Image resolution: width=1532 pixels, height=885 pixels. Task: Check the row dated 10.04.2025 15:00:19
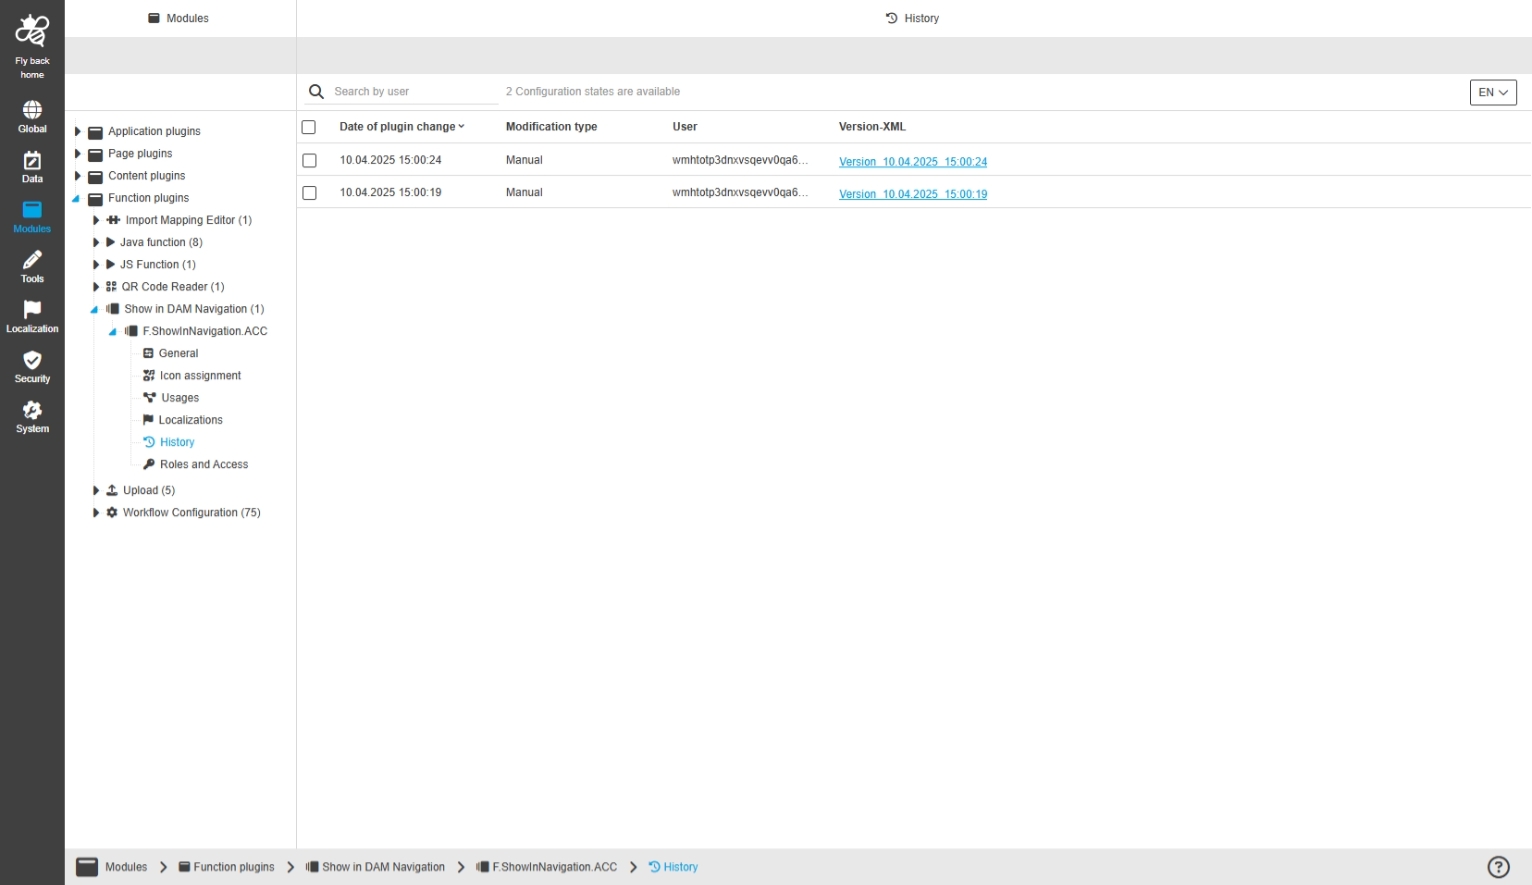point(309,193)
